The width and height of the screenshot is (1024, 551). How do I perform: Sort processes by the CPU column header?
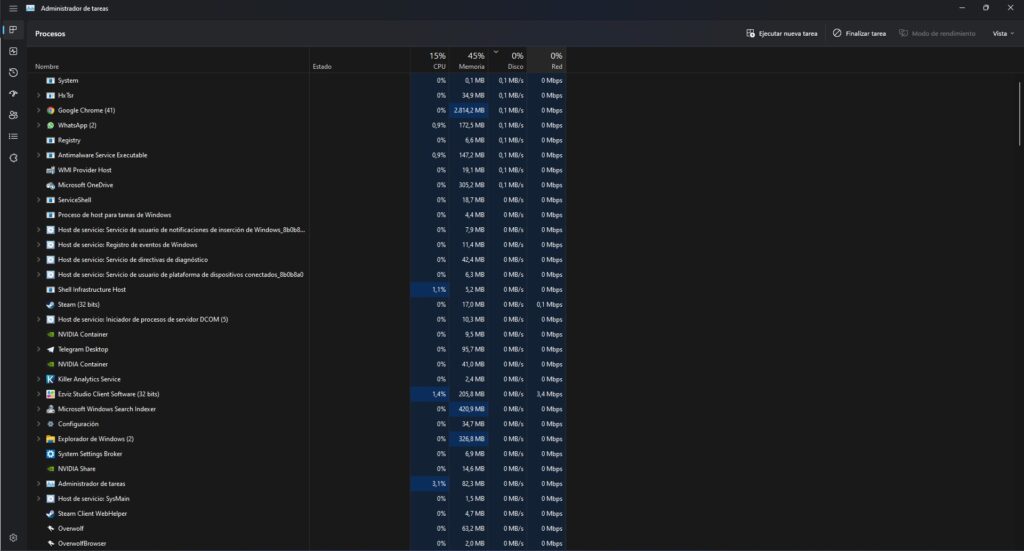tap(436, 61)
